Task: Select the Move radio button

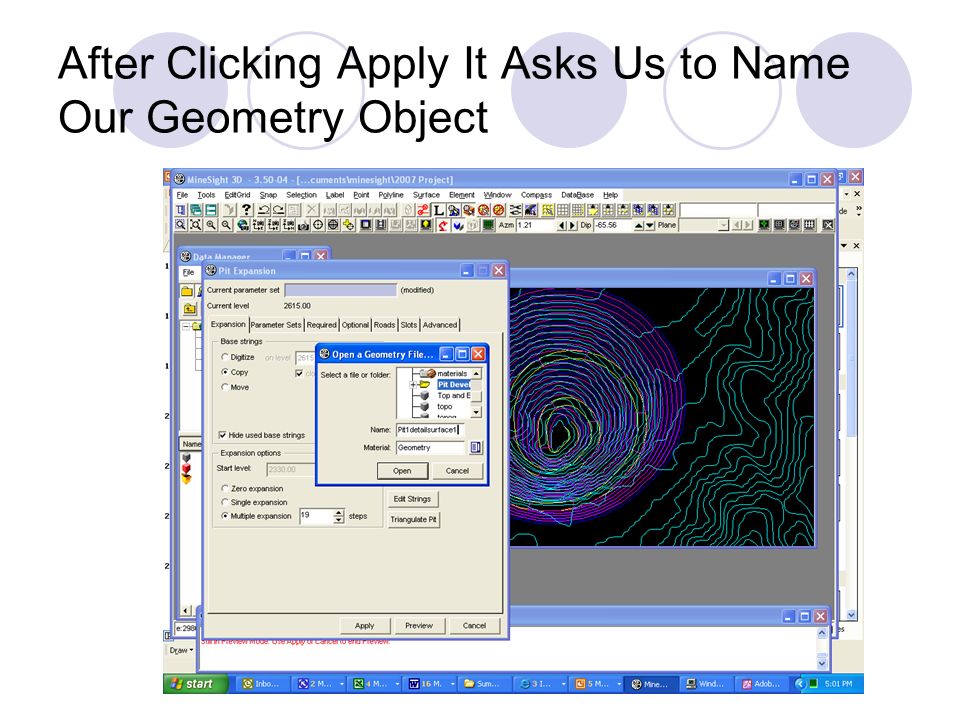Action: pos(225,388)
